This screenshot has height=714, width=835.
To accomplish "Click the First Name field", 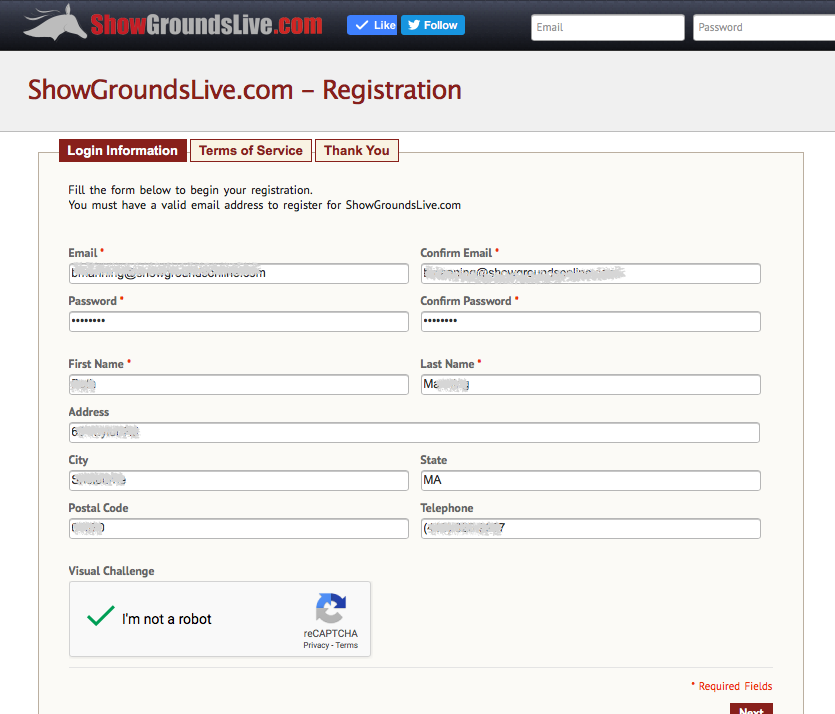I will coord(239,384).
